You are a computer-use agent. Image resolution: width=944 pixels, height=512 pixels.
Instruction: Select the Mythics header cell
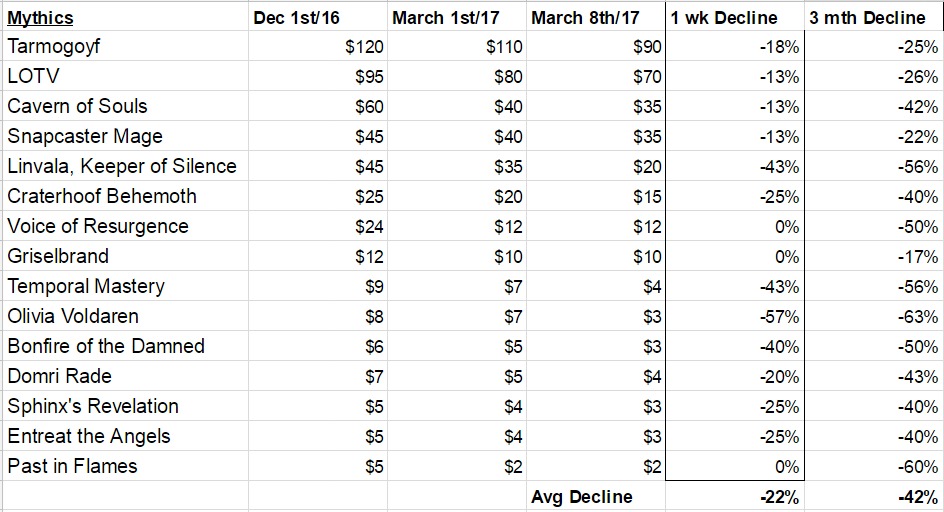[125, 17]
